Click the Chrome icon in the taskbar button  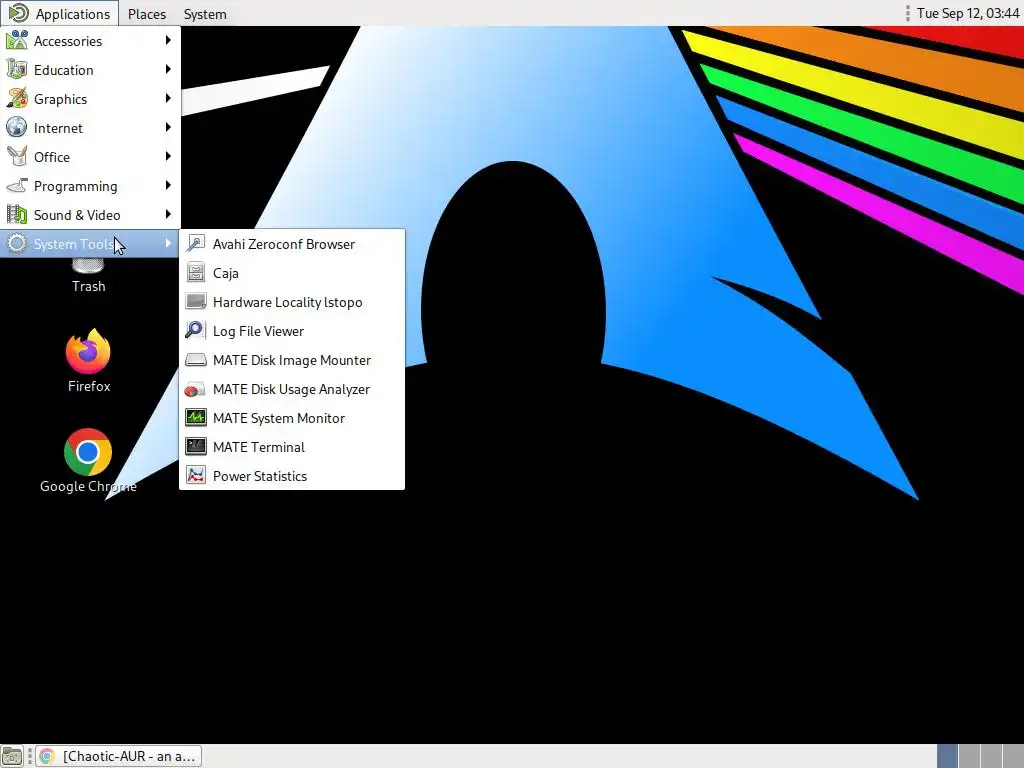coord(47,756)
